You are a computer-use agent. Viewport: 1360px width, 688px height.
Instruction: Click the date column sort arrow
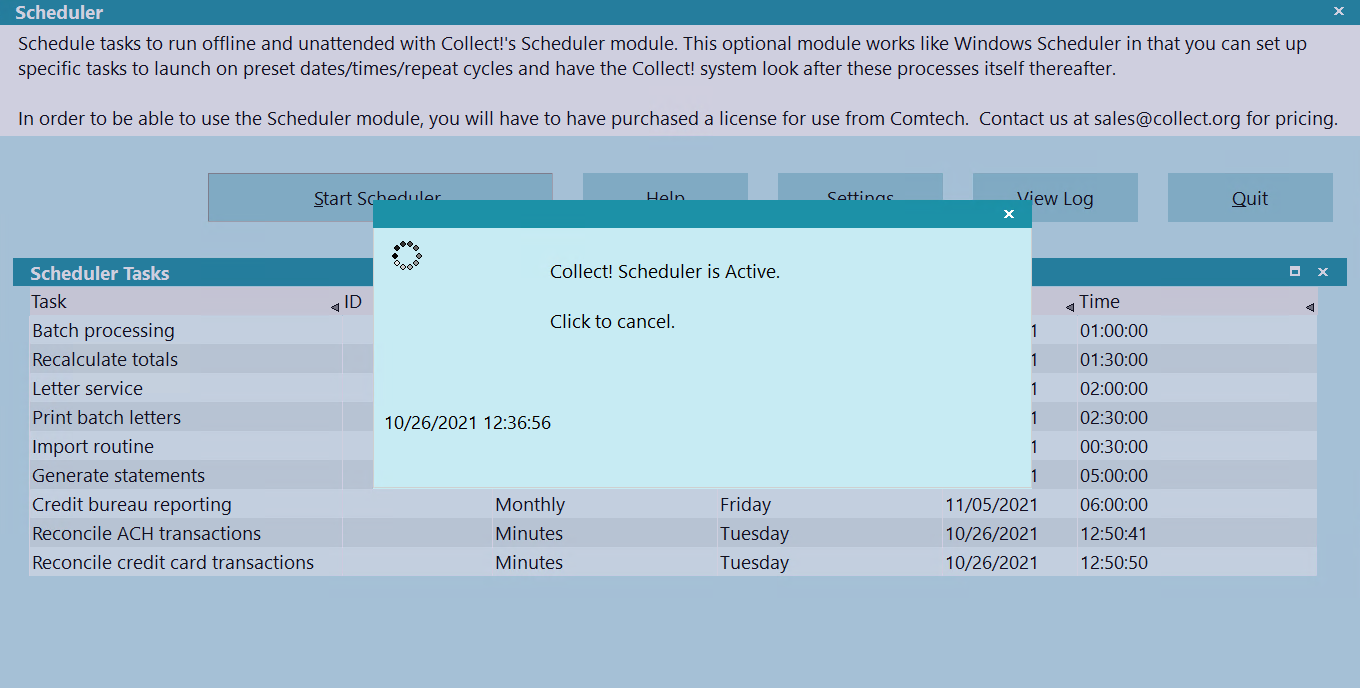(x=1070, y=307)
